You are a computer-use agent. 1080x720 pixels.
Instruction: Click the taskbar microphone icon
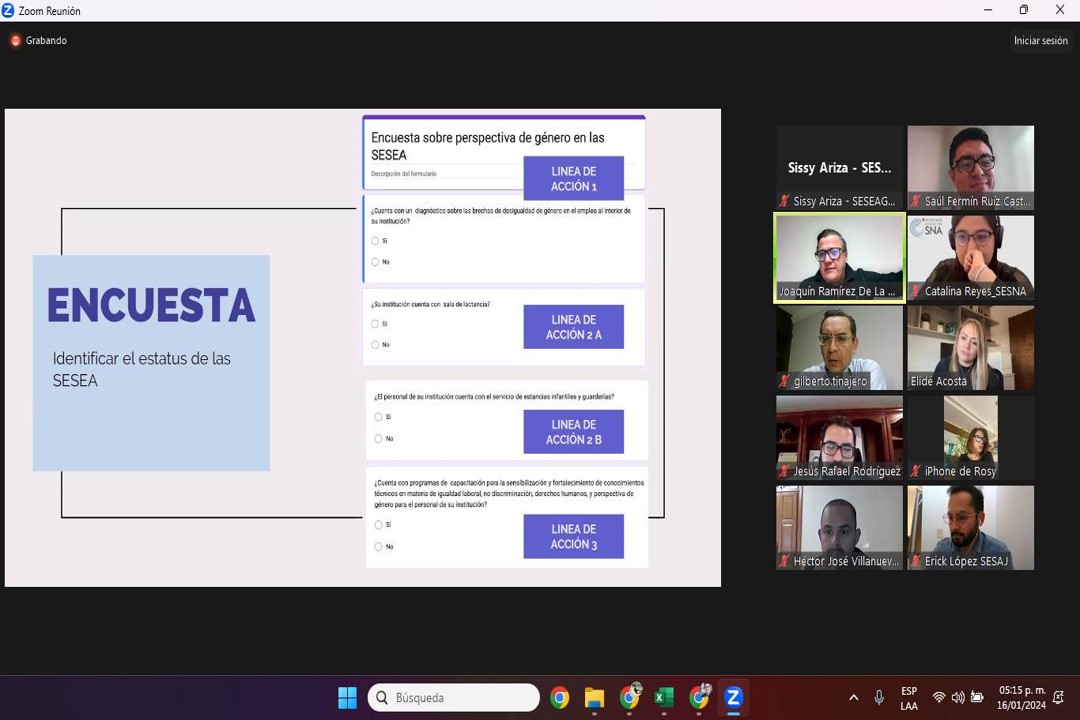[x=879, y=698]
